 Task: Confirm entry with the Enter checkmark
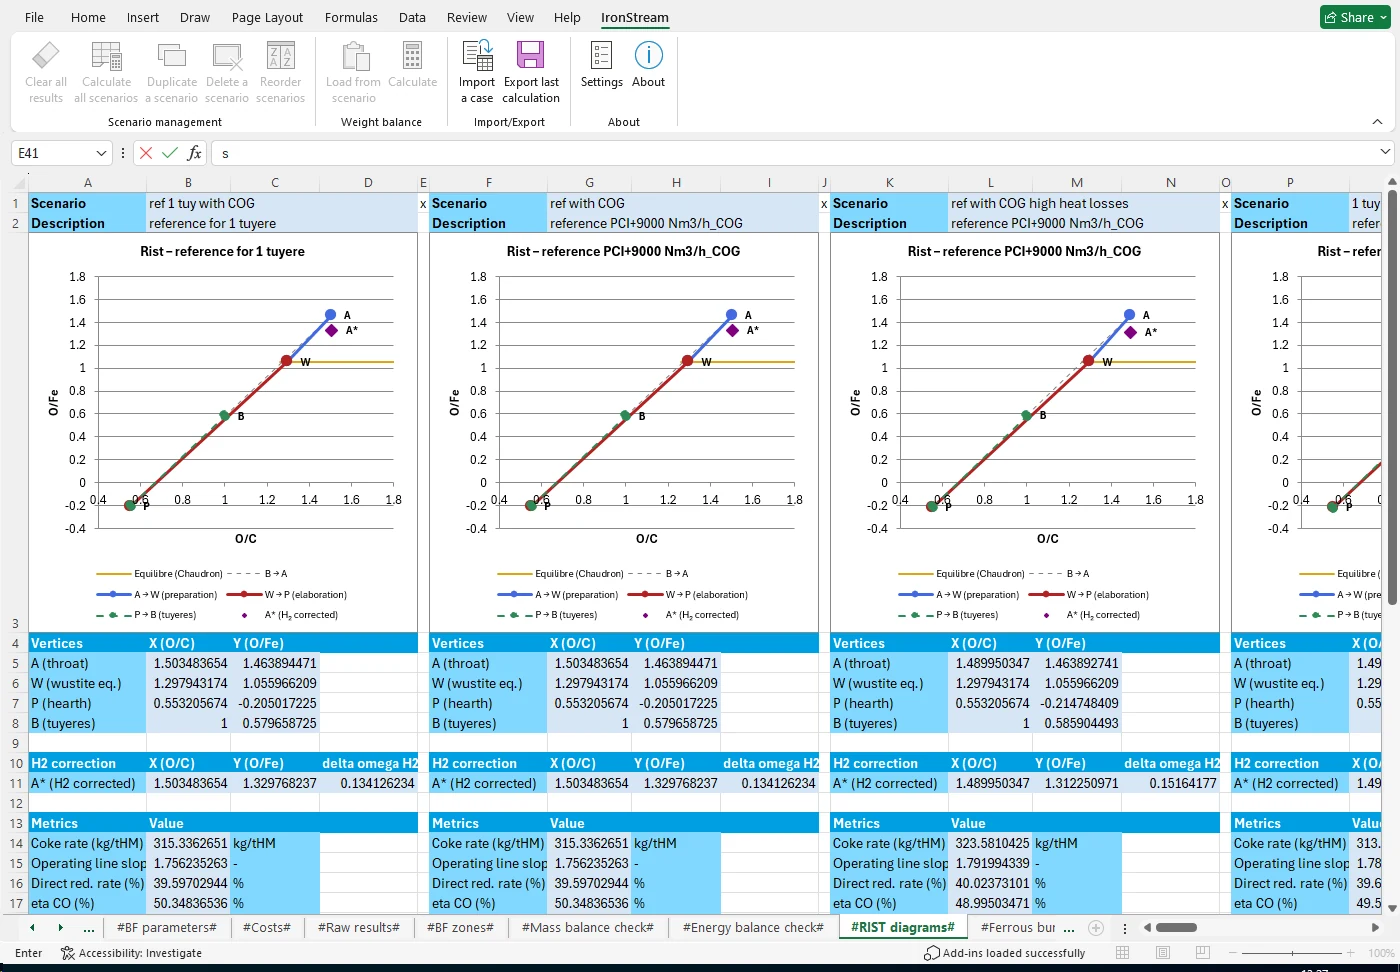point(168,153)
